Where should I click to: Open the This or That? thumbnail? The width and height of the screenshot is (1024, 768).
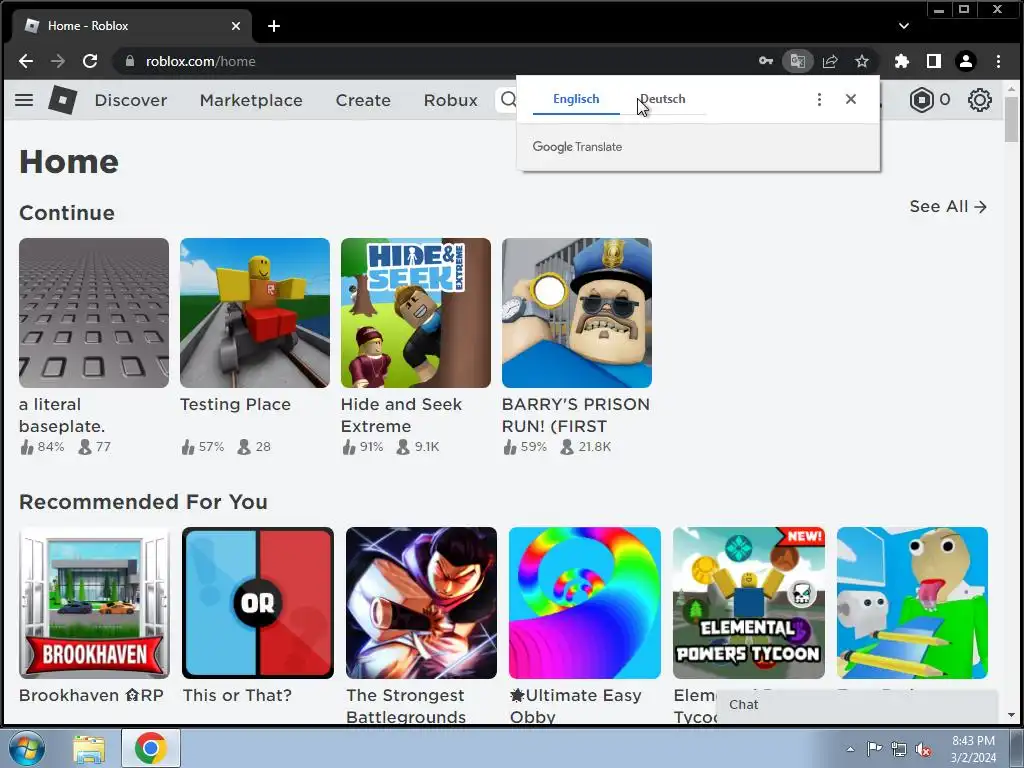[258, 603]
